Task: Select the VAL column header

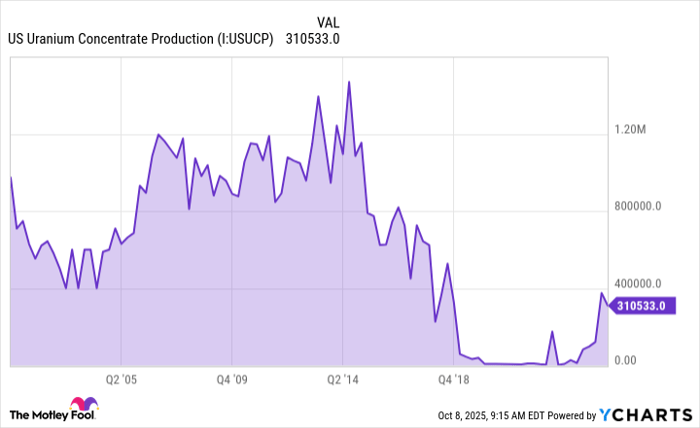Action: point(328,22)
